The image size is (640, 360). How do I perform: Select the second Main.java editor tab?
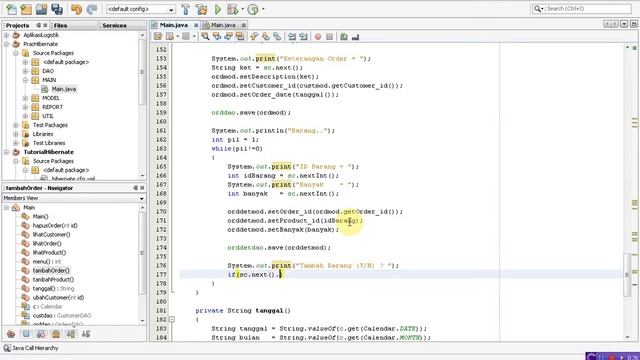tap(223, 25)
